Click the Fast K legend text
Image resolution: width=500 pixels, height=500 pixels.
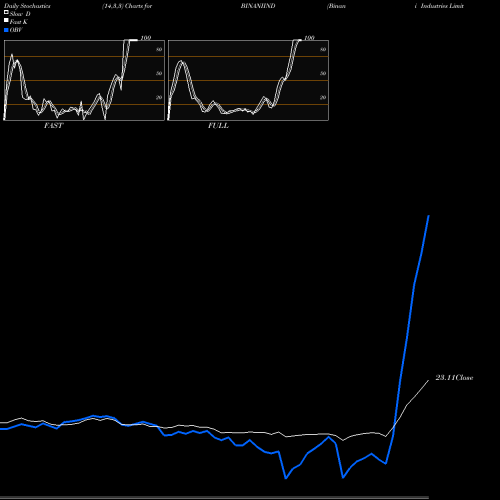point(19,22)
